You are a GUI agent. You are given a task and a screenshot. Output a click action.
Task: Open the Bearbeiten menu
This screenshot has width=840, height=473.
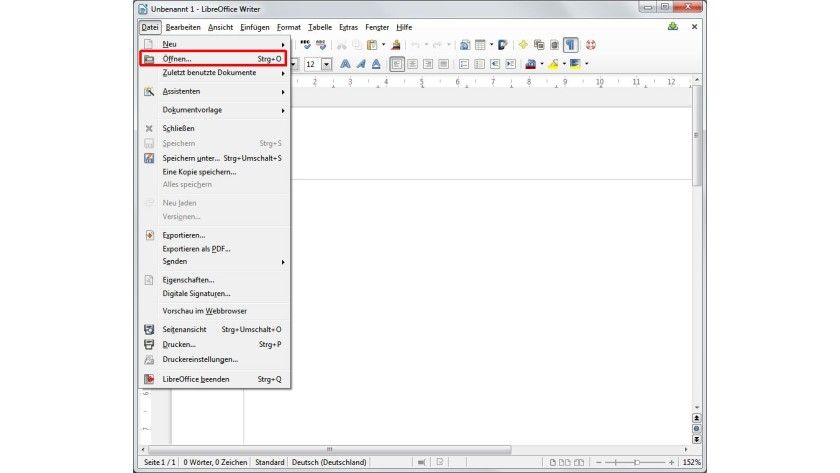click(x=183, y=27)
